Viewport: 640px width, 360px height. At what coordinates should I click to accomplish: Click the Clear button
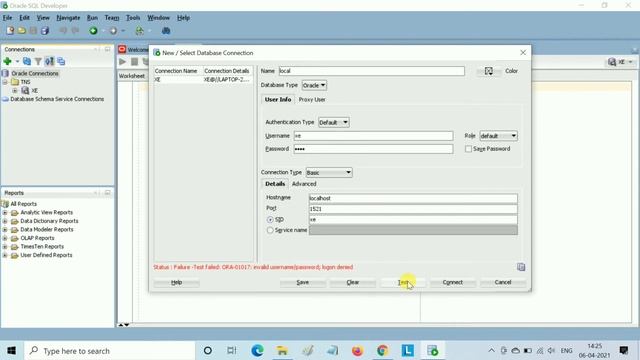[353, 282]
